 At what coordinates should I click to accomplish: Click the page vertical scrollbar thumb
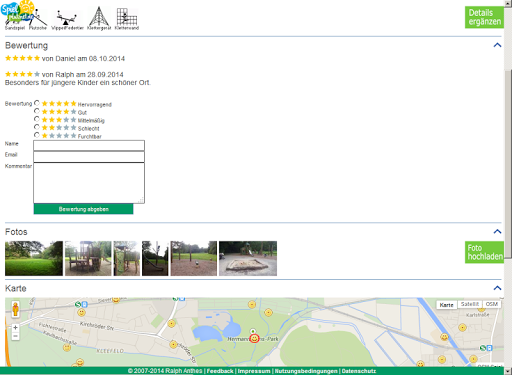[x=508, y=163]
